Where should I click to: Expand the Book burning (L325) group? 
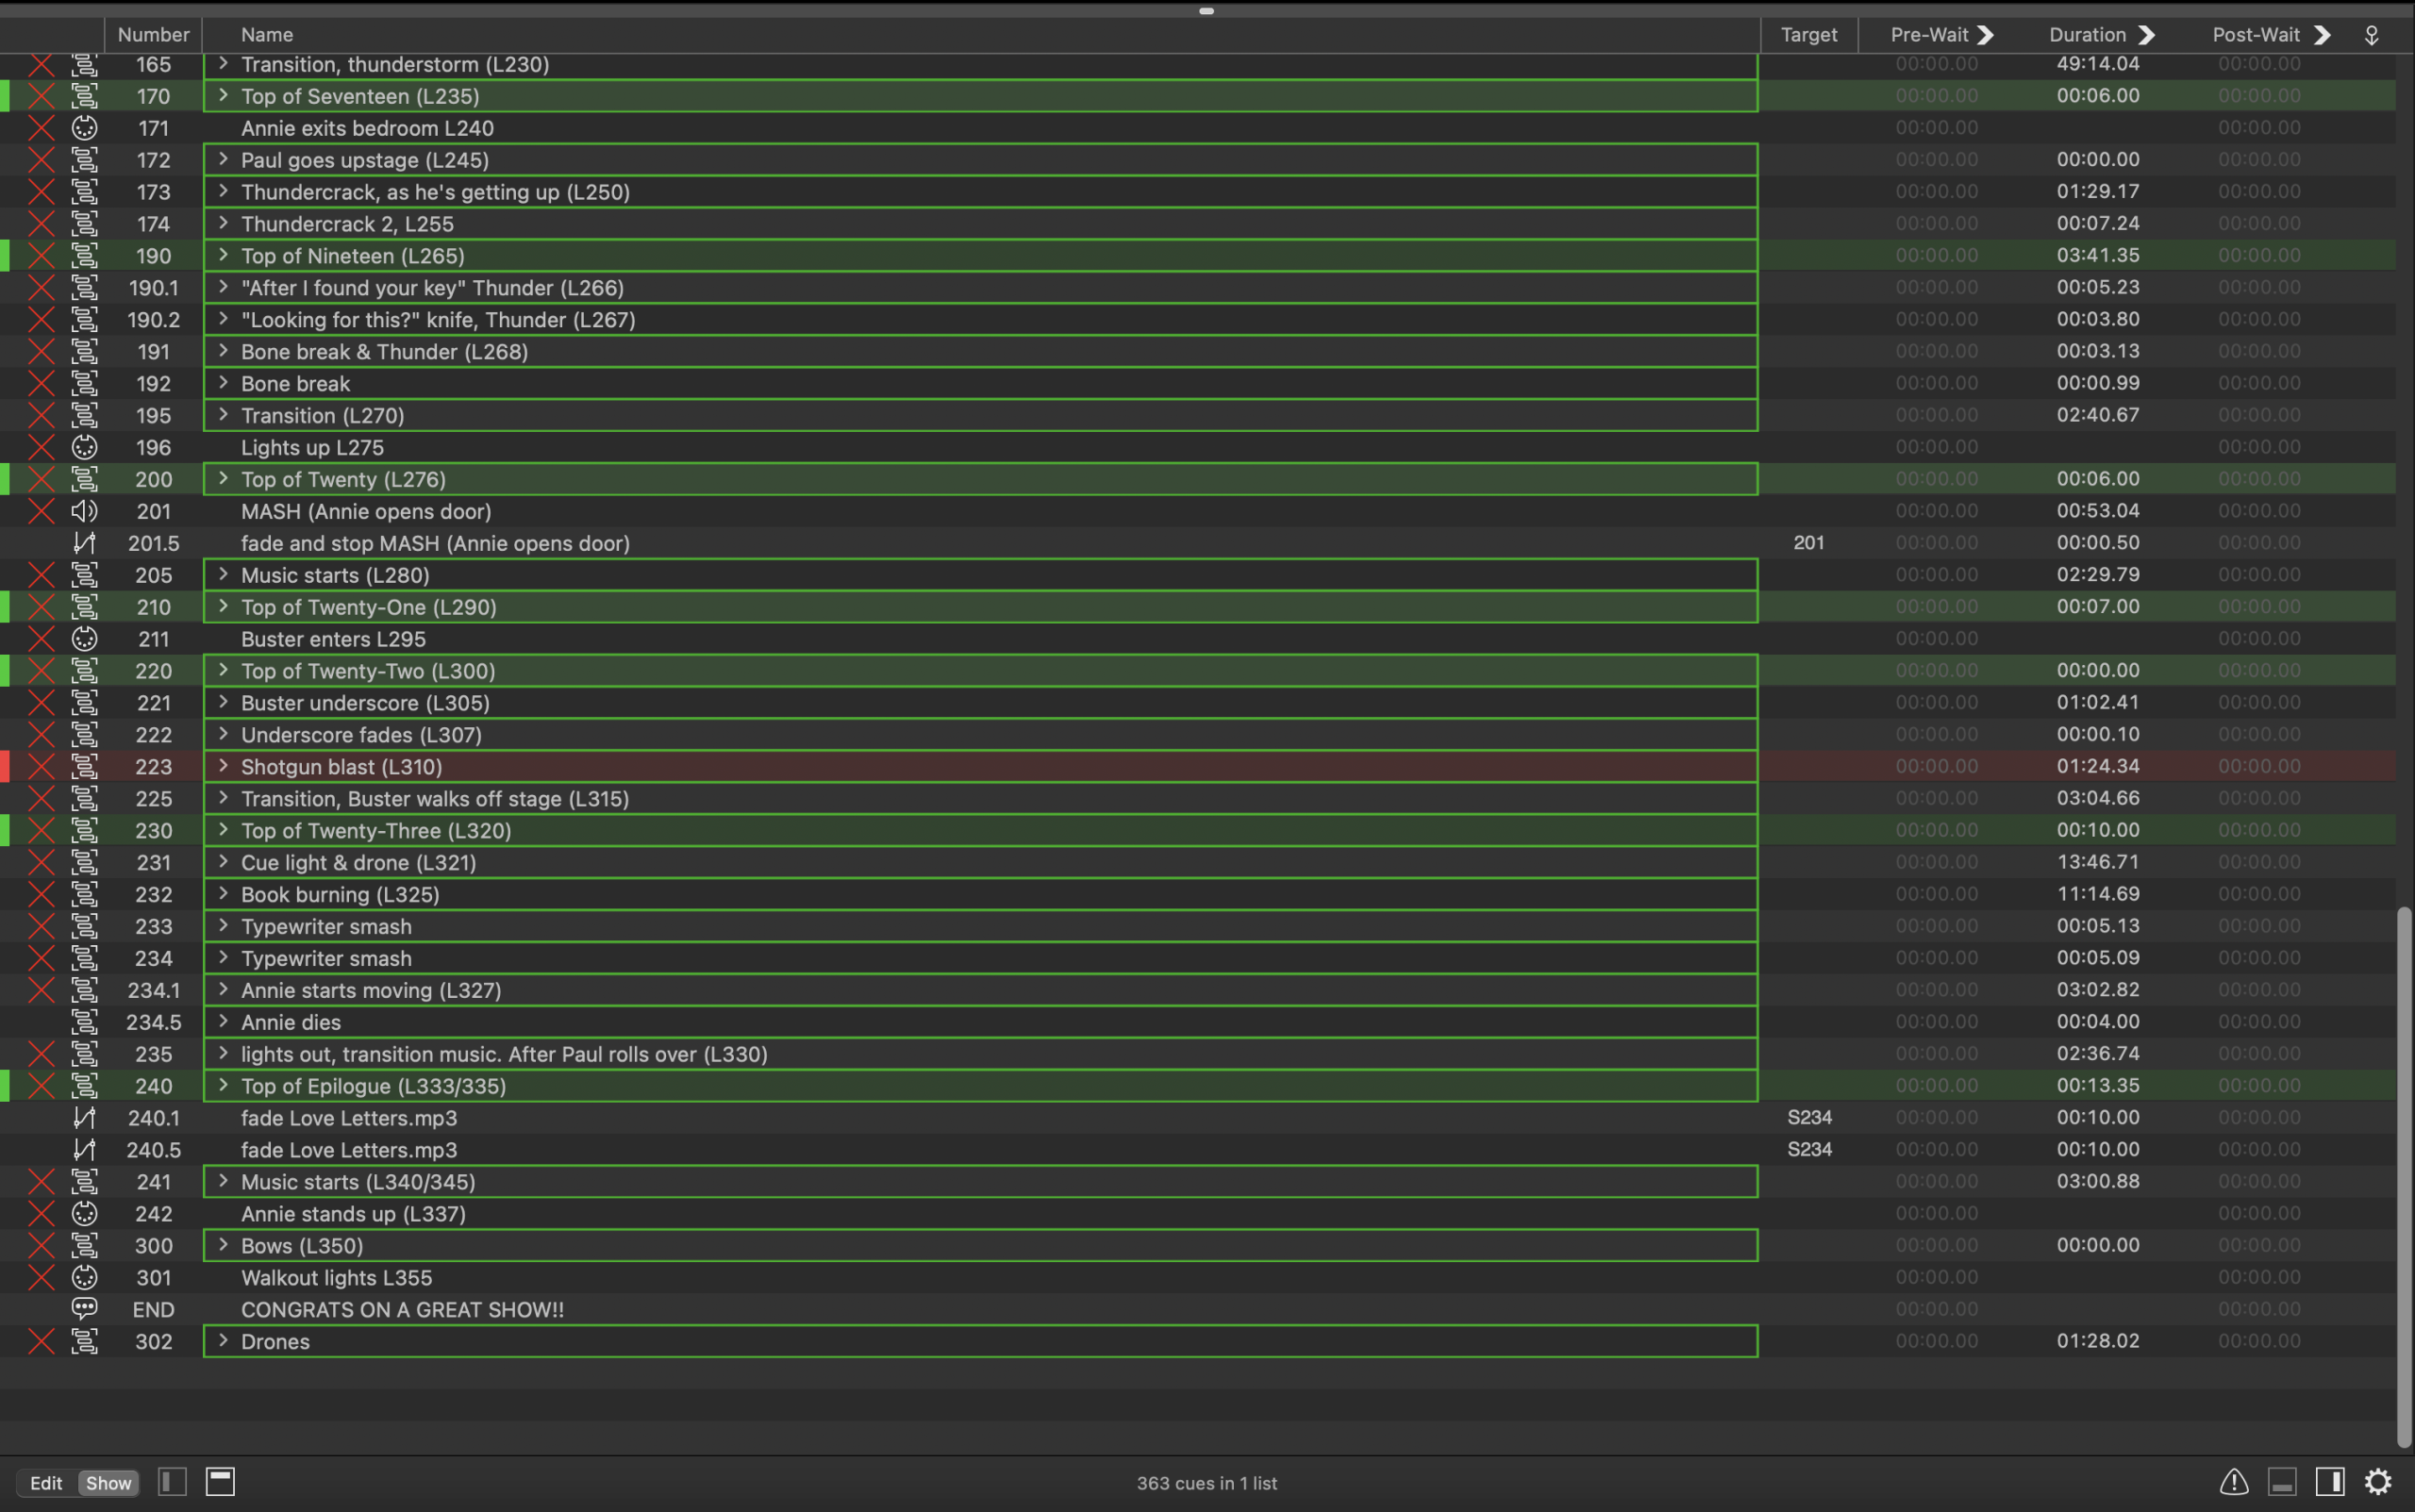pos(223,893)
